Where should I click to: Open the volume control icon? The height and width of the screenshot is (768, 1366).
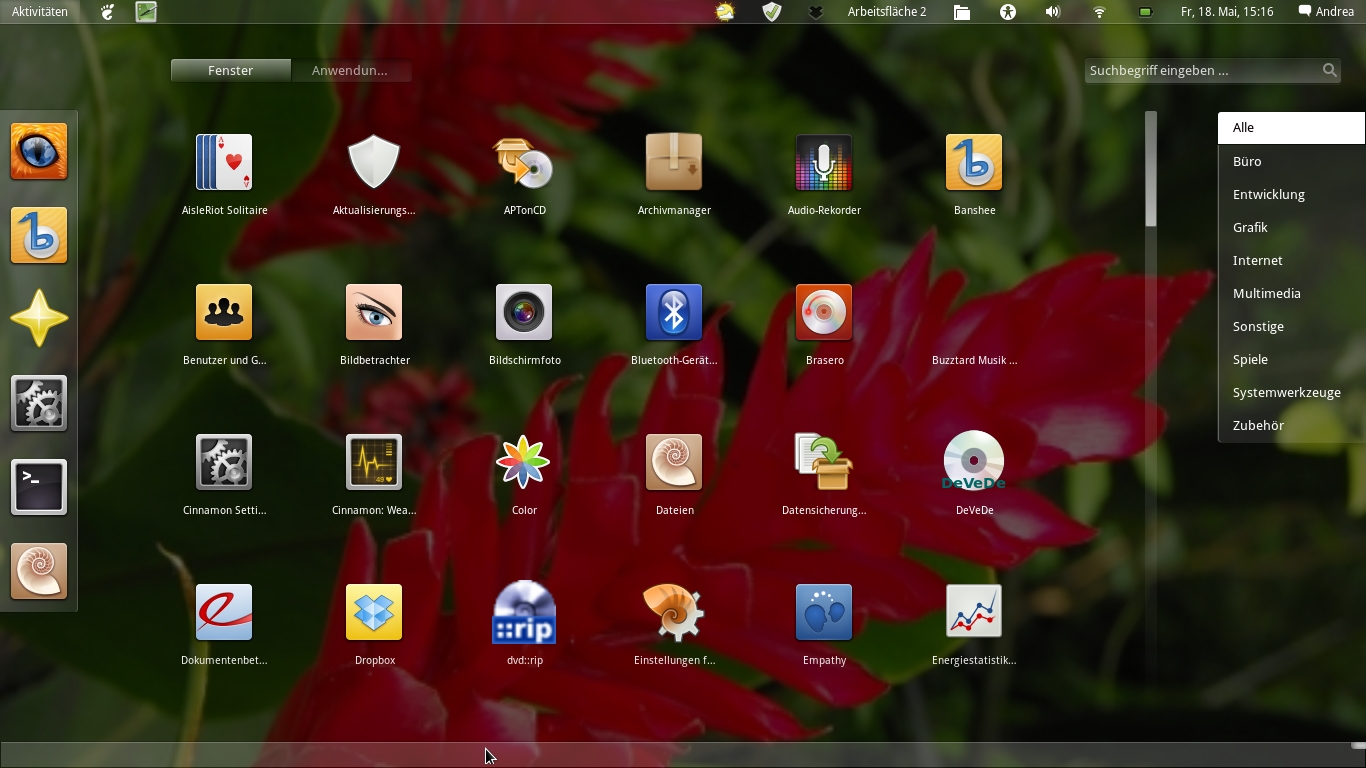[1053, 12]
